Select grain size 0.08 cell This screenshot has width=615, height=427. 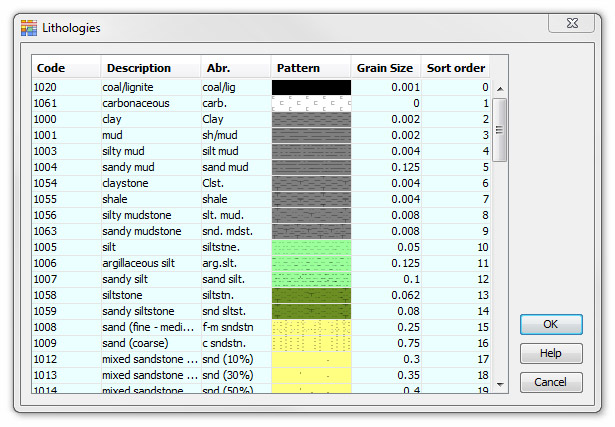(386, 311)
